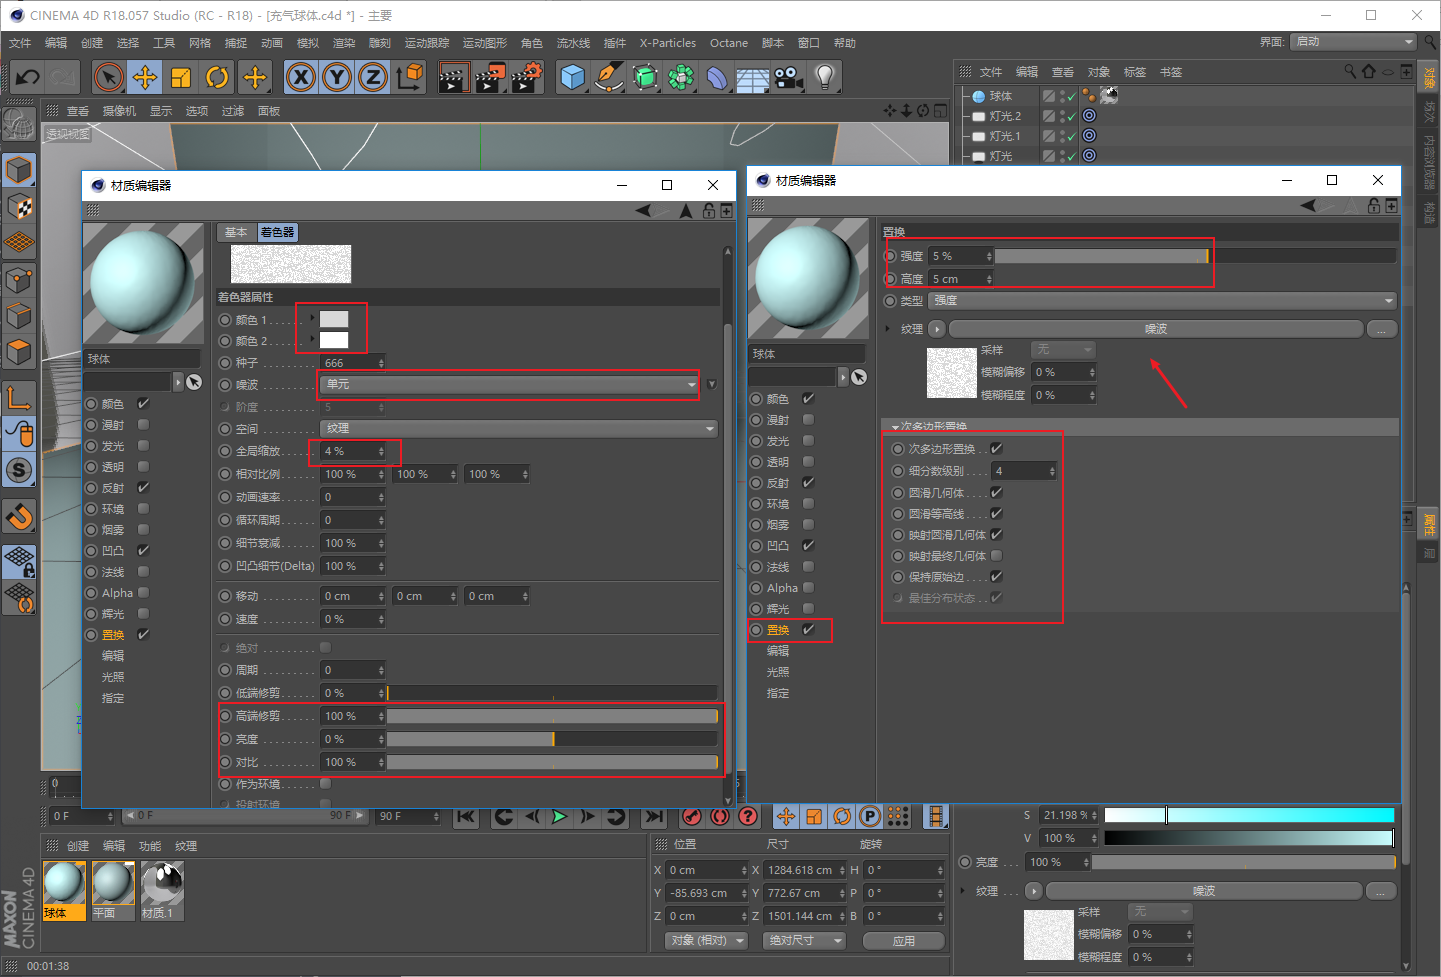Screen dimensions: 1441x977
Task: Select the 置换 channel in left material editor
Action: (113, 635)
